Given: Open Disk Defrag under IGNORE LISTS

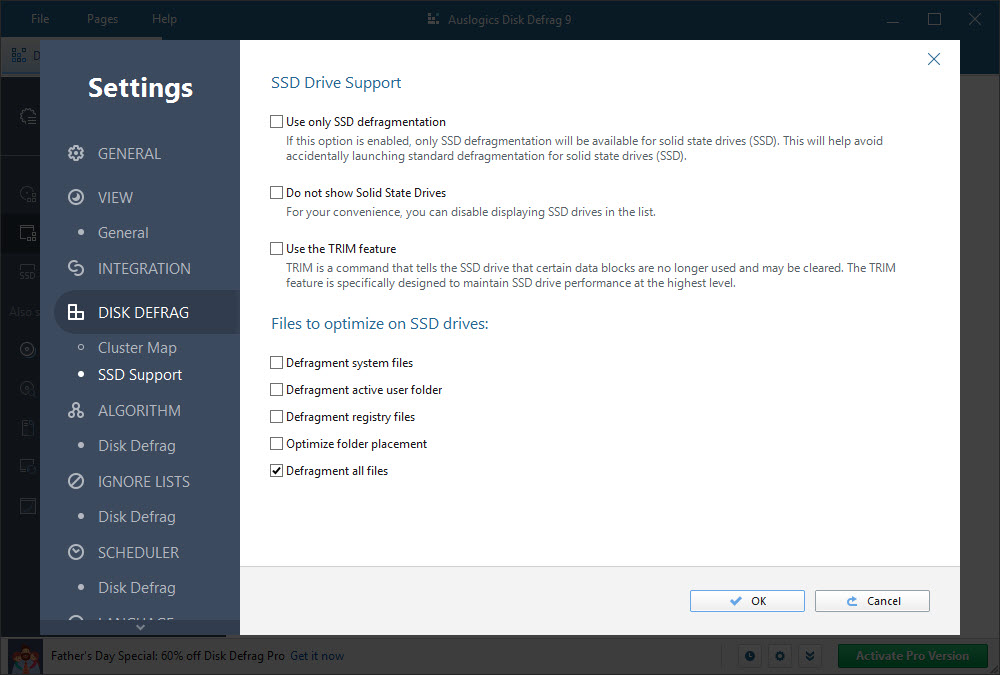Looking at the screenshot, I should tap(136, 516).
